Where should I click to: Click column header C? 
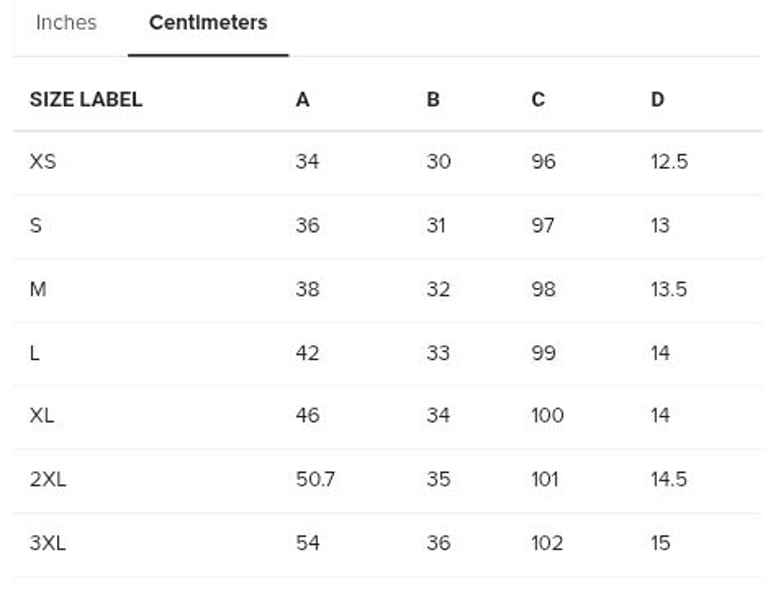[538, 99]
